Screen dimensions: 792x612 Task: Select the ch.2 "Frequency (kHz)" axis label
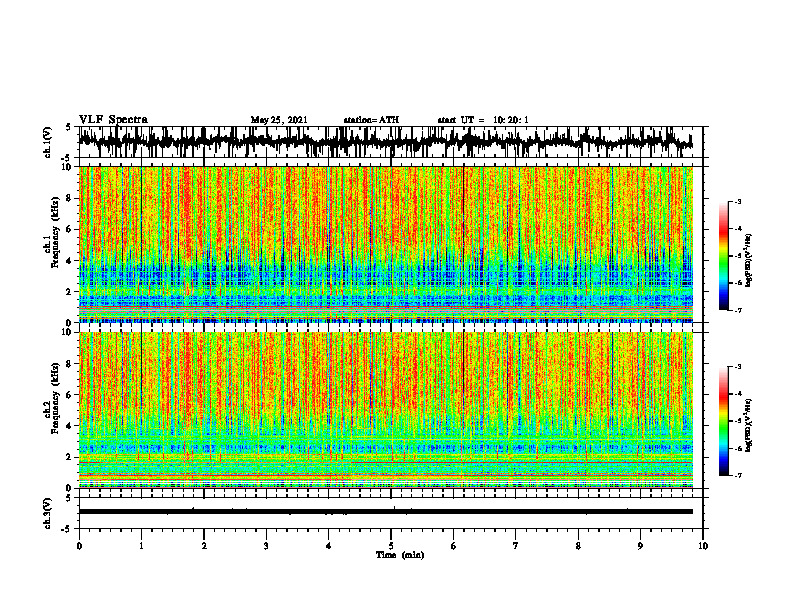(55, 398)
